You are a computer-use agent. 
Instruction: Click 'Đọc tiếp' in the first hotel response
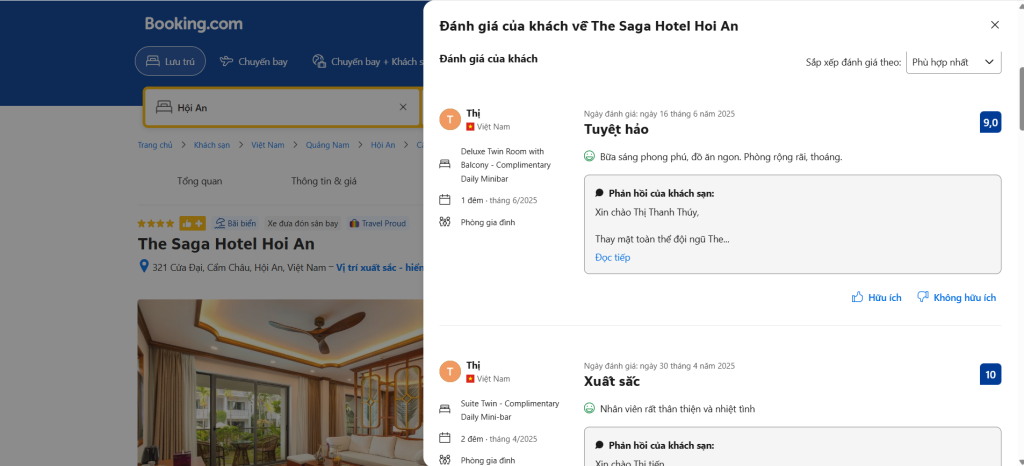[613, 257]
